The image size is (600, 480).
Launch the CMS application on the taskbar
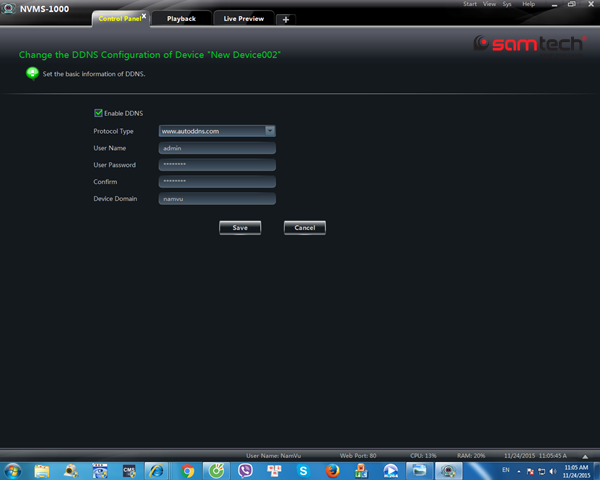129,471
